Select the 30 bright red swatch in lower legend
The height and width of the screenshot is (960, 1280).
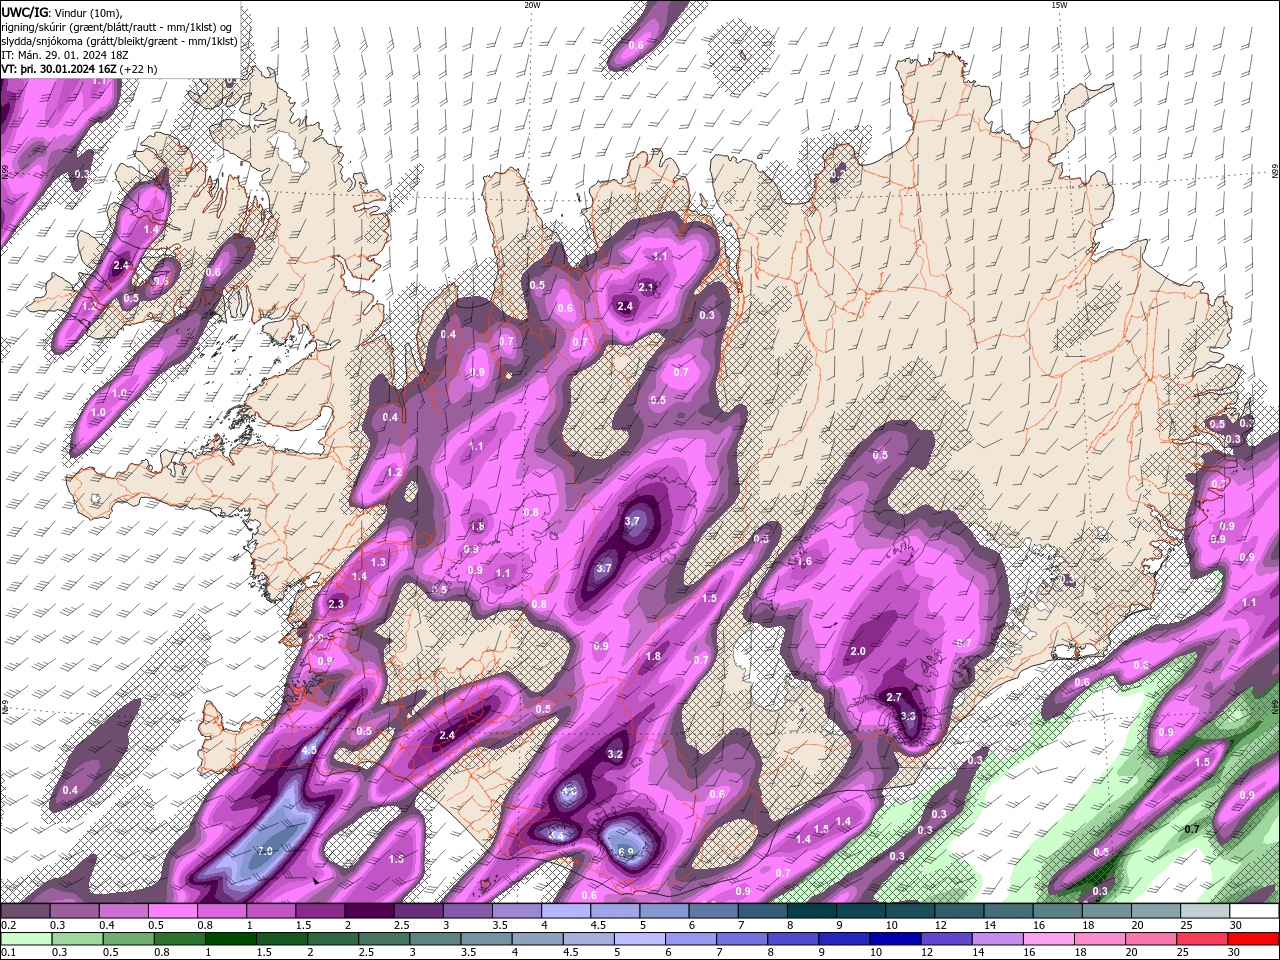coord(1254,939)
